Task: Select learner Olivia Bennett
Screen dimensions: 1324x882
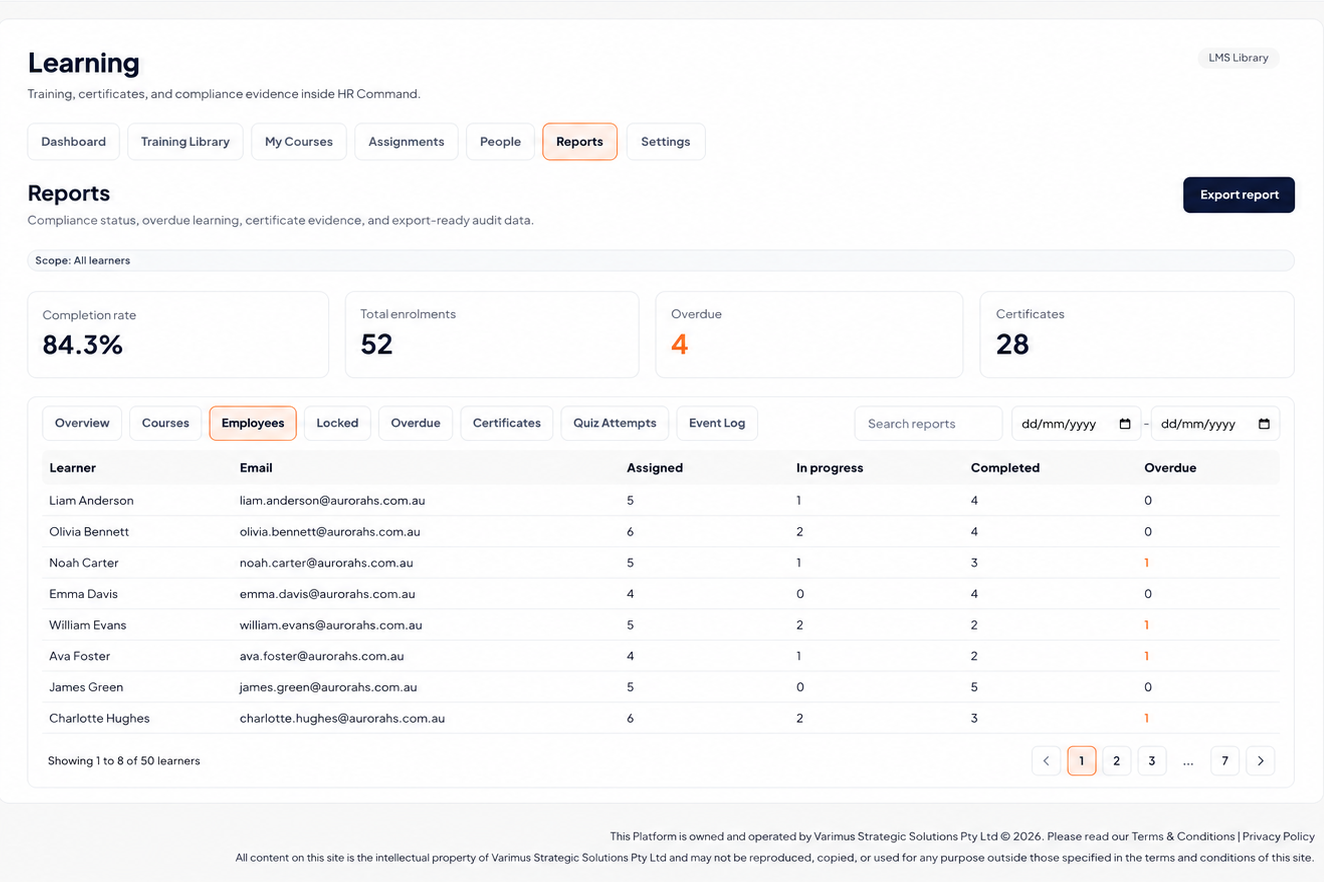Action: (89, 531)
